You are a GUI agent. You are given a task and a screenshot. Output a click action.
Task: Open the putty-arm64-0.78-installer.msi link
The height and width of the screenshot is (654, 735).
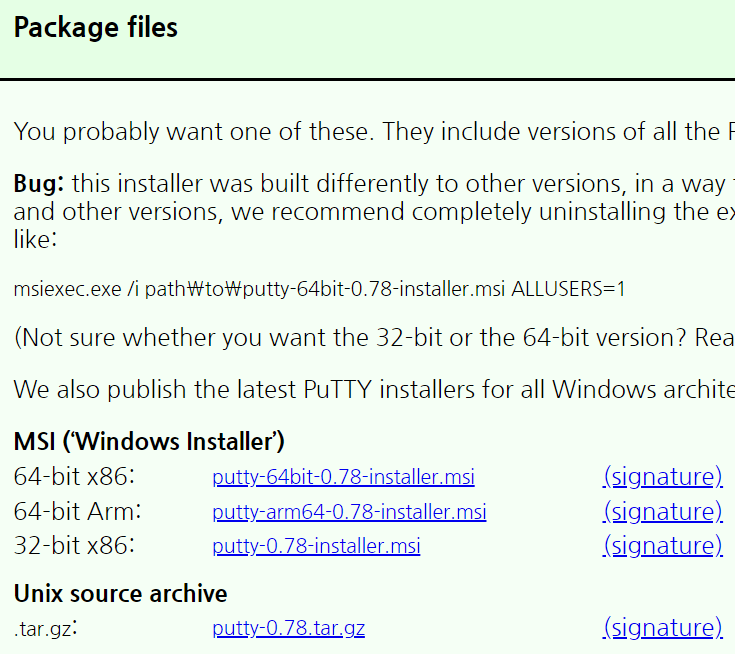coord(349,512)
